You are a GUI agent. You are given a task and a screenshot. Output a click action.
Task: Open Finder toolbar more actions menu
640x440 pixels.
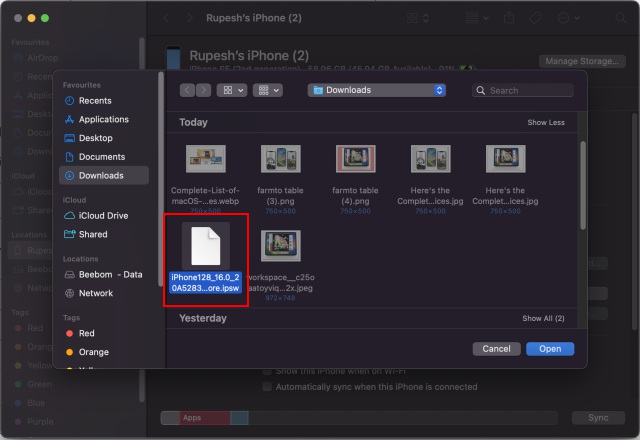(569, 18)
